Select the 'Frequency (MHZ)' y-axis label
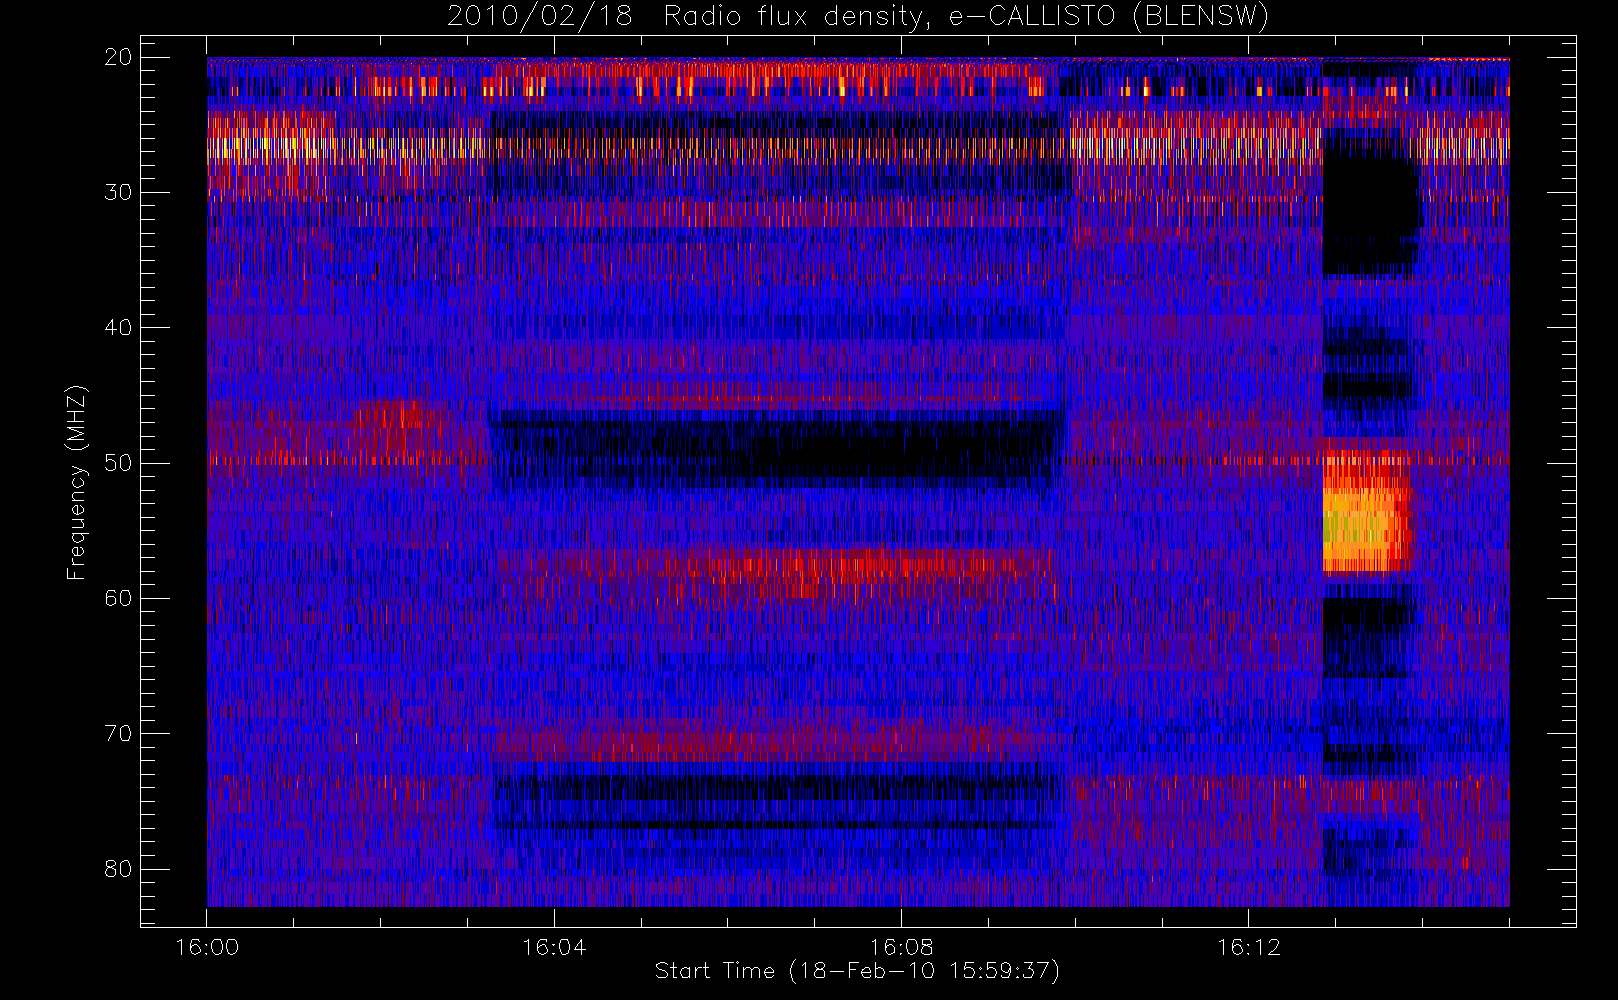1618x1000 pixels. coord(77,482)
